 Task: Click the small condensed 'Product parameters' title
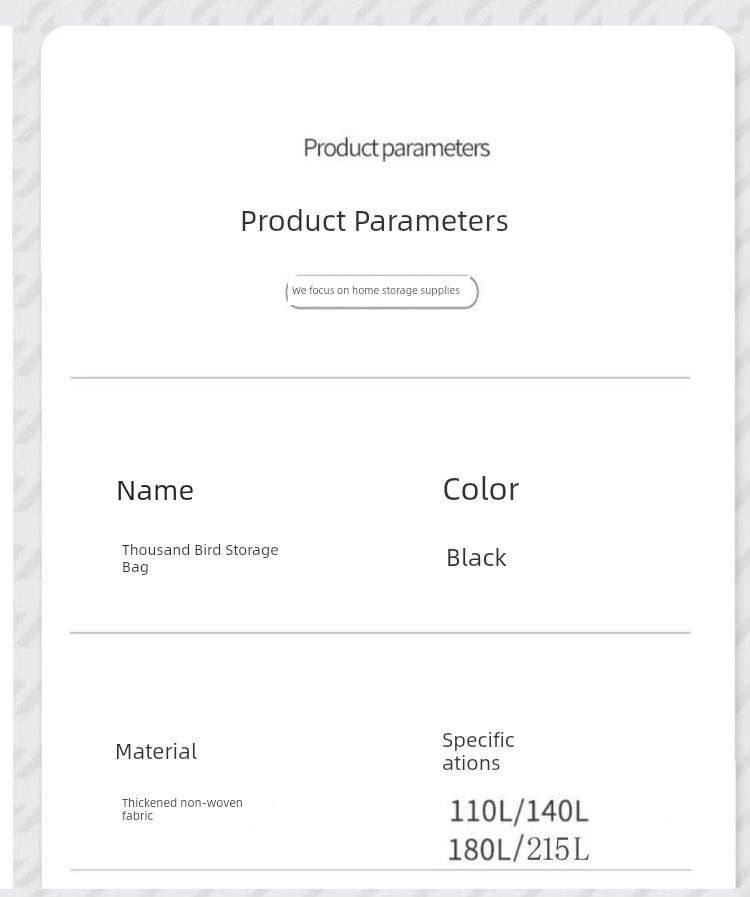coord(396,148)
